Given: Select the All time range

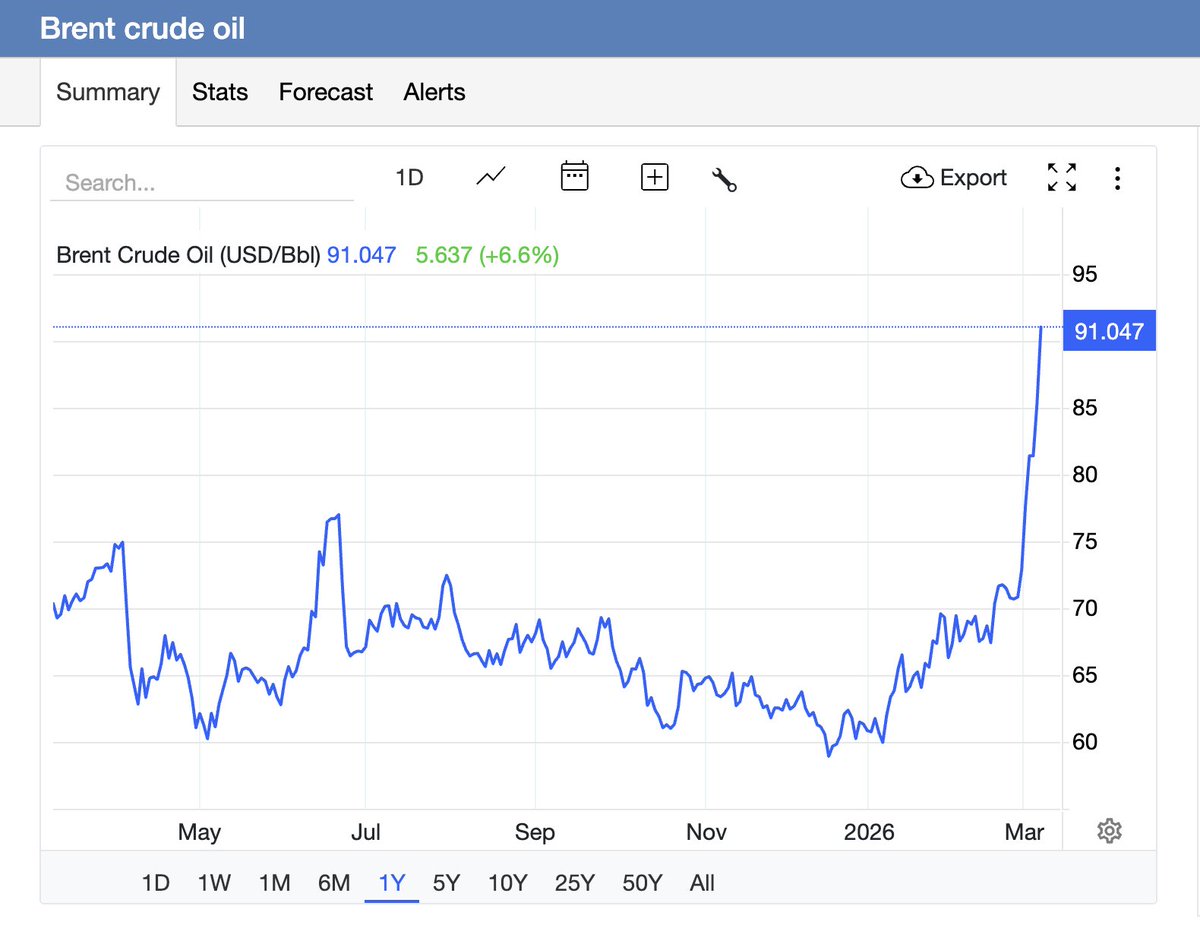Looking at the screenshot, I should click(x=702, y=883).
